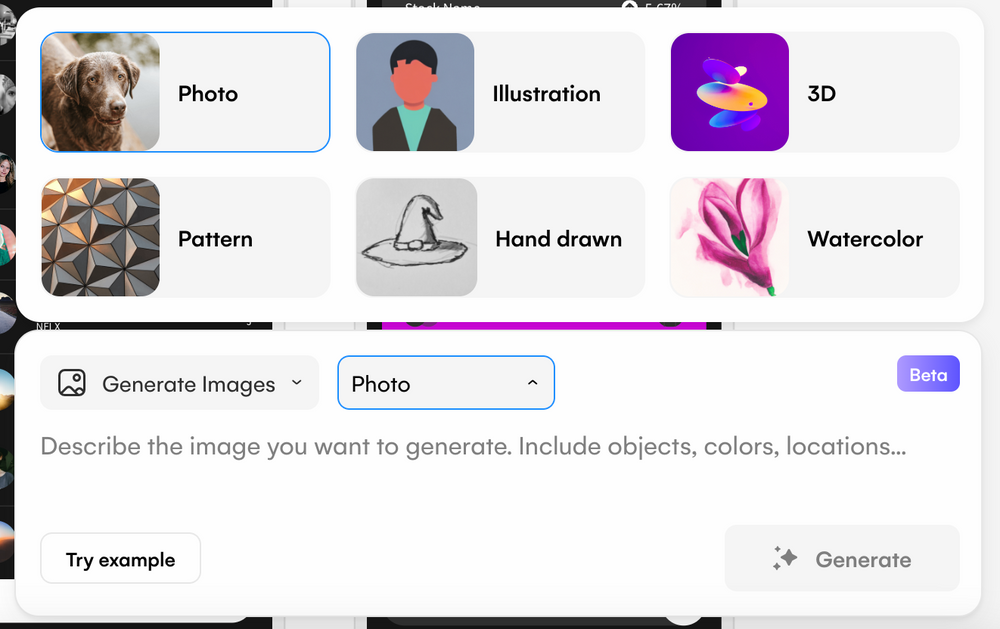Open the Generate Images tab
This screenshot has width=1000, height=629.
pyautogui.click(x=179, y=383)
